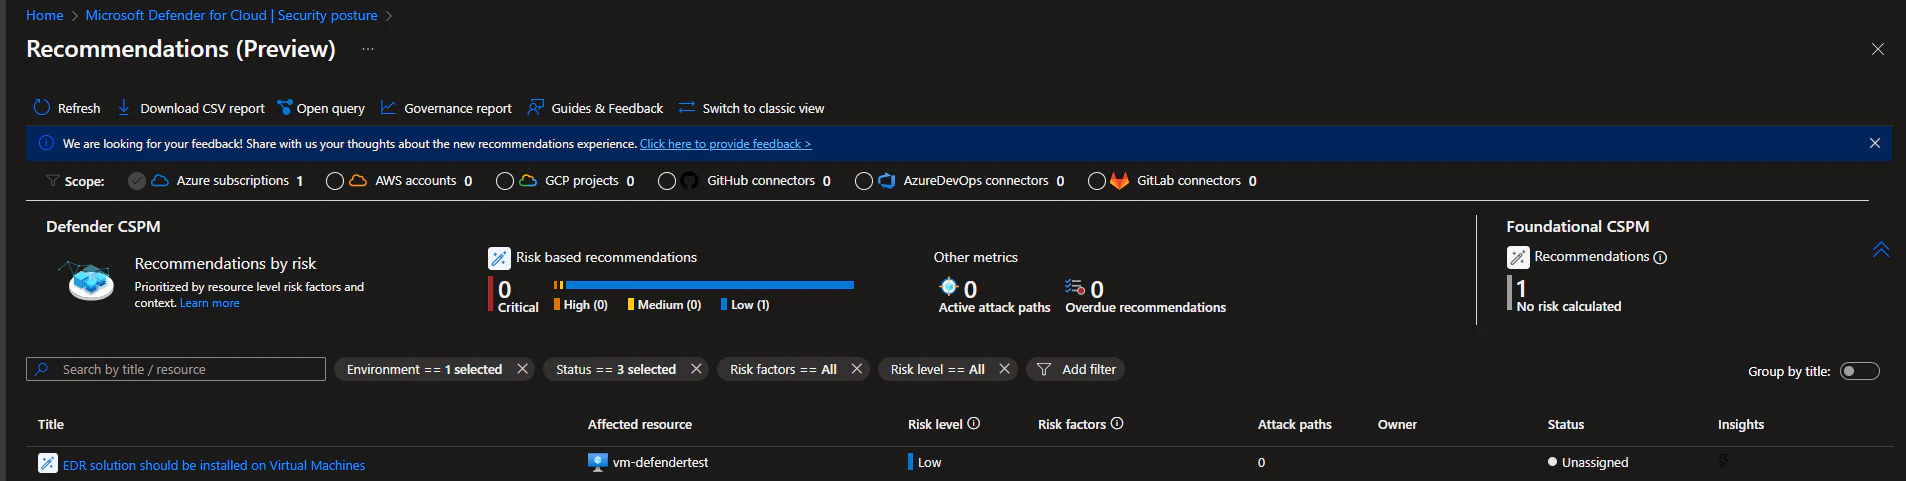Open Microsoft Defender for Cloud Security posture breadcrumb
The height and width of the screenshot is (481, 1906).
point(232,15)
